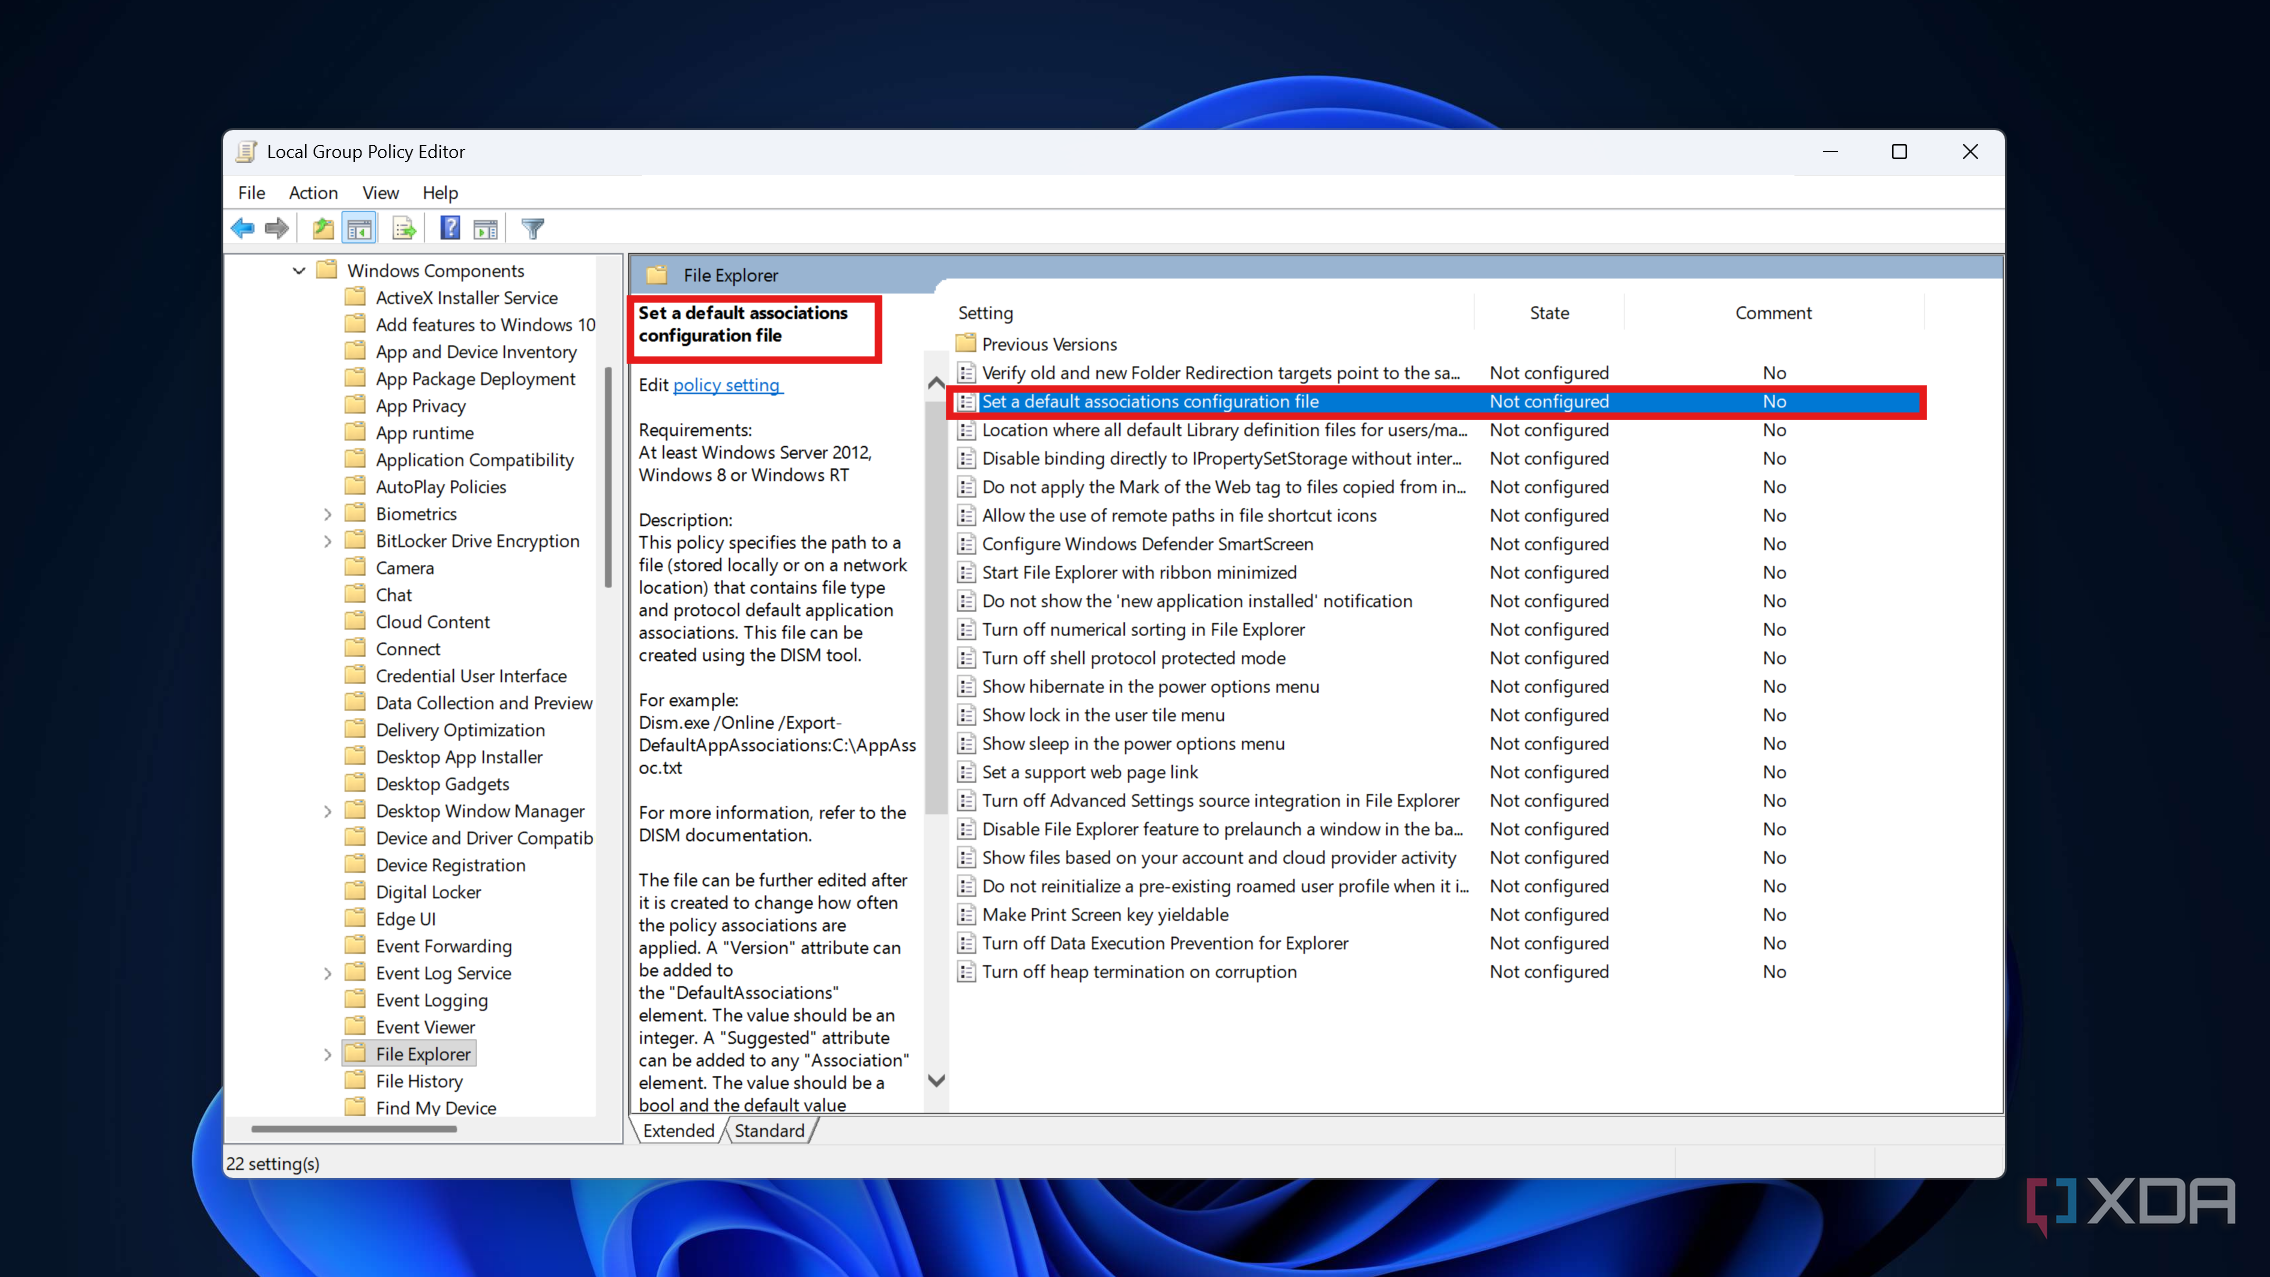Collapse the Windows Components tree node
The height and width of the screenshot is (1277, 2270).
click(298, 271)
